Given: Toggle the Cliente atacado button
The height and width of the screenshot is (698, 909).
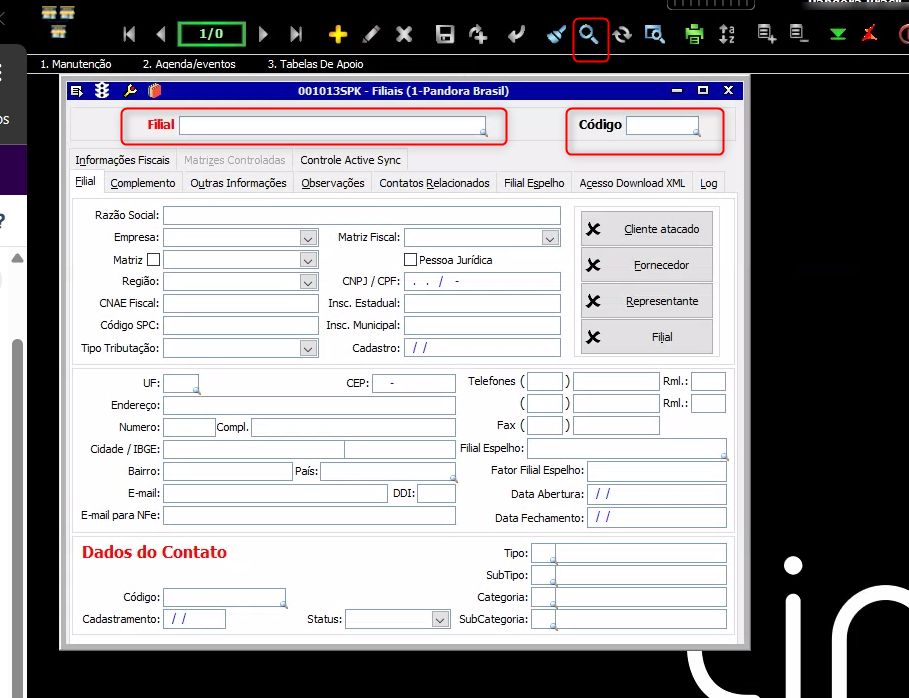Looking at the screenshot, I should coord(646,229).
